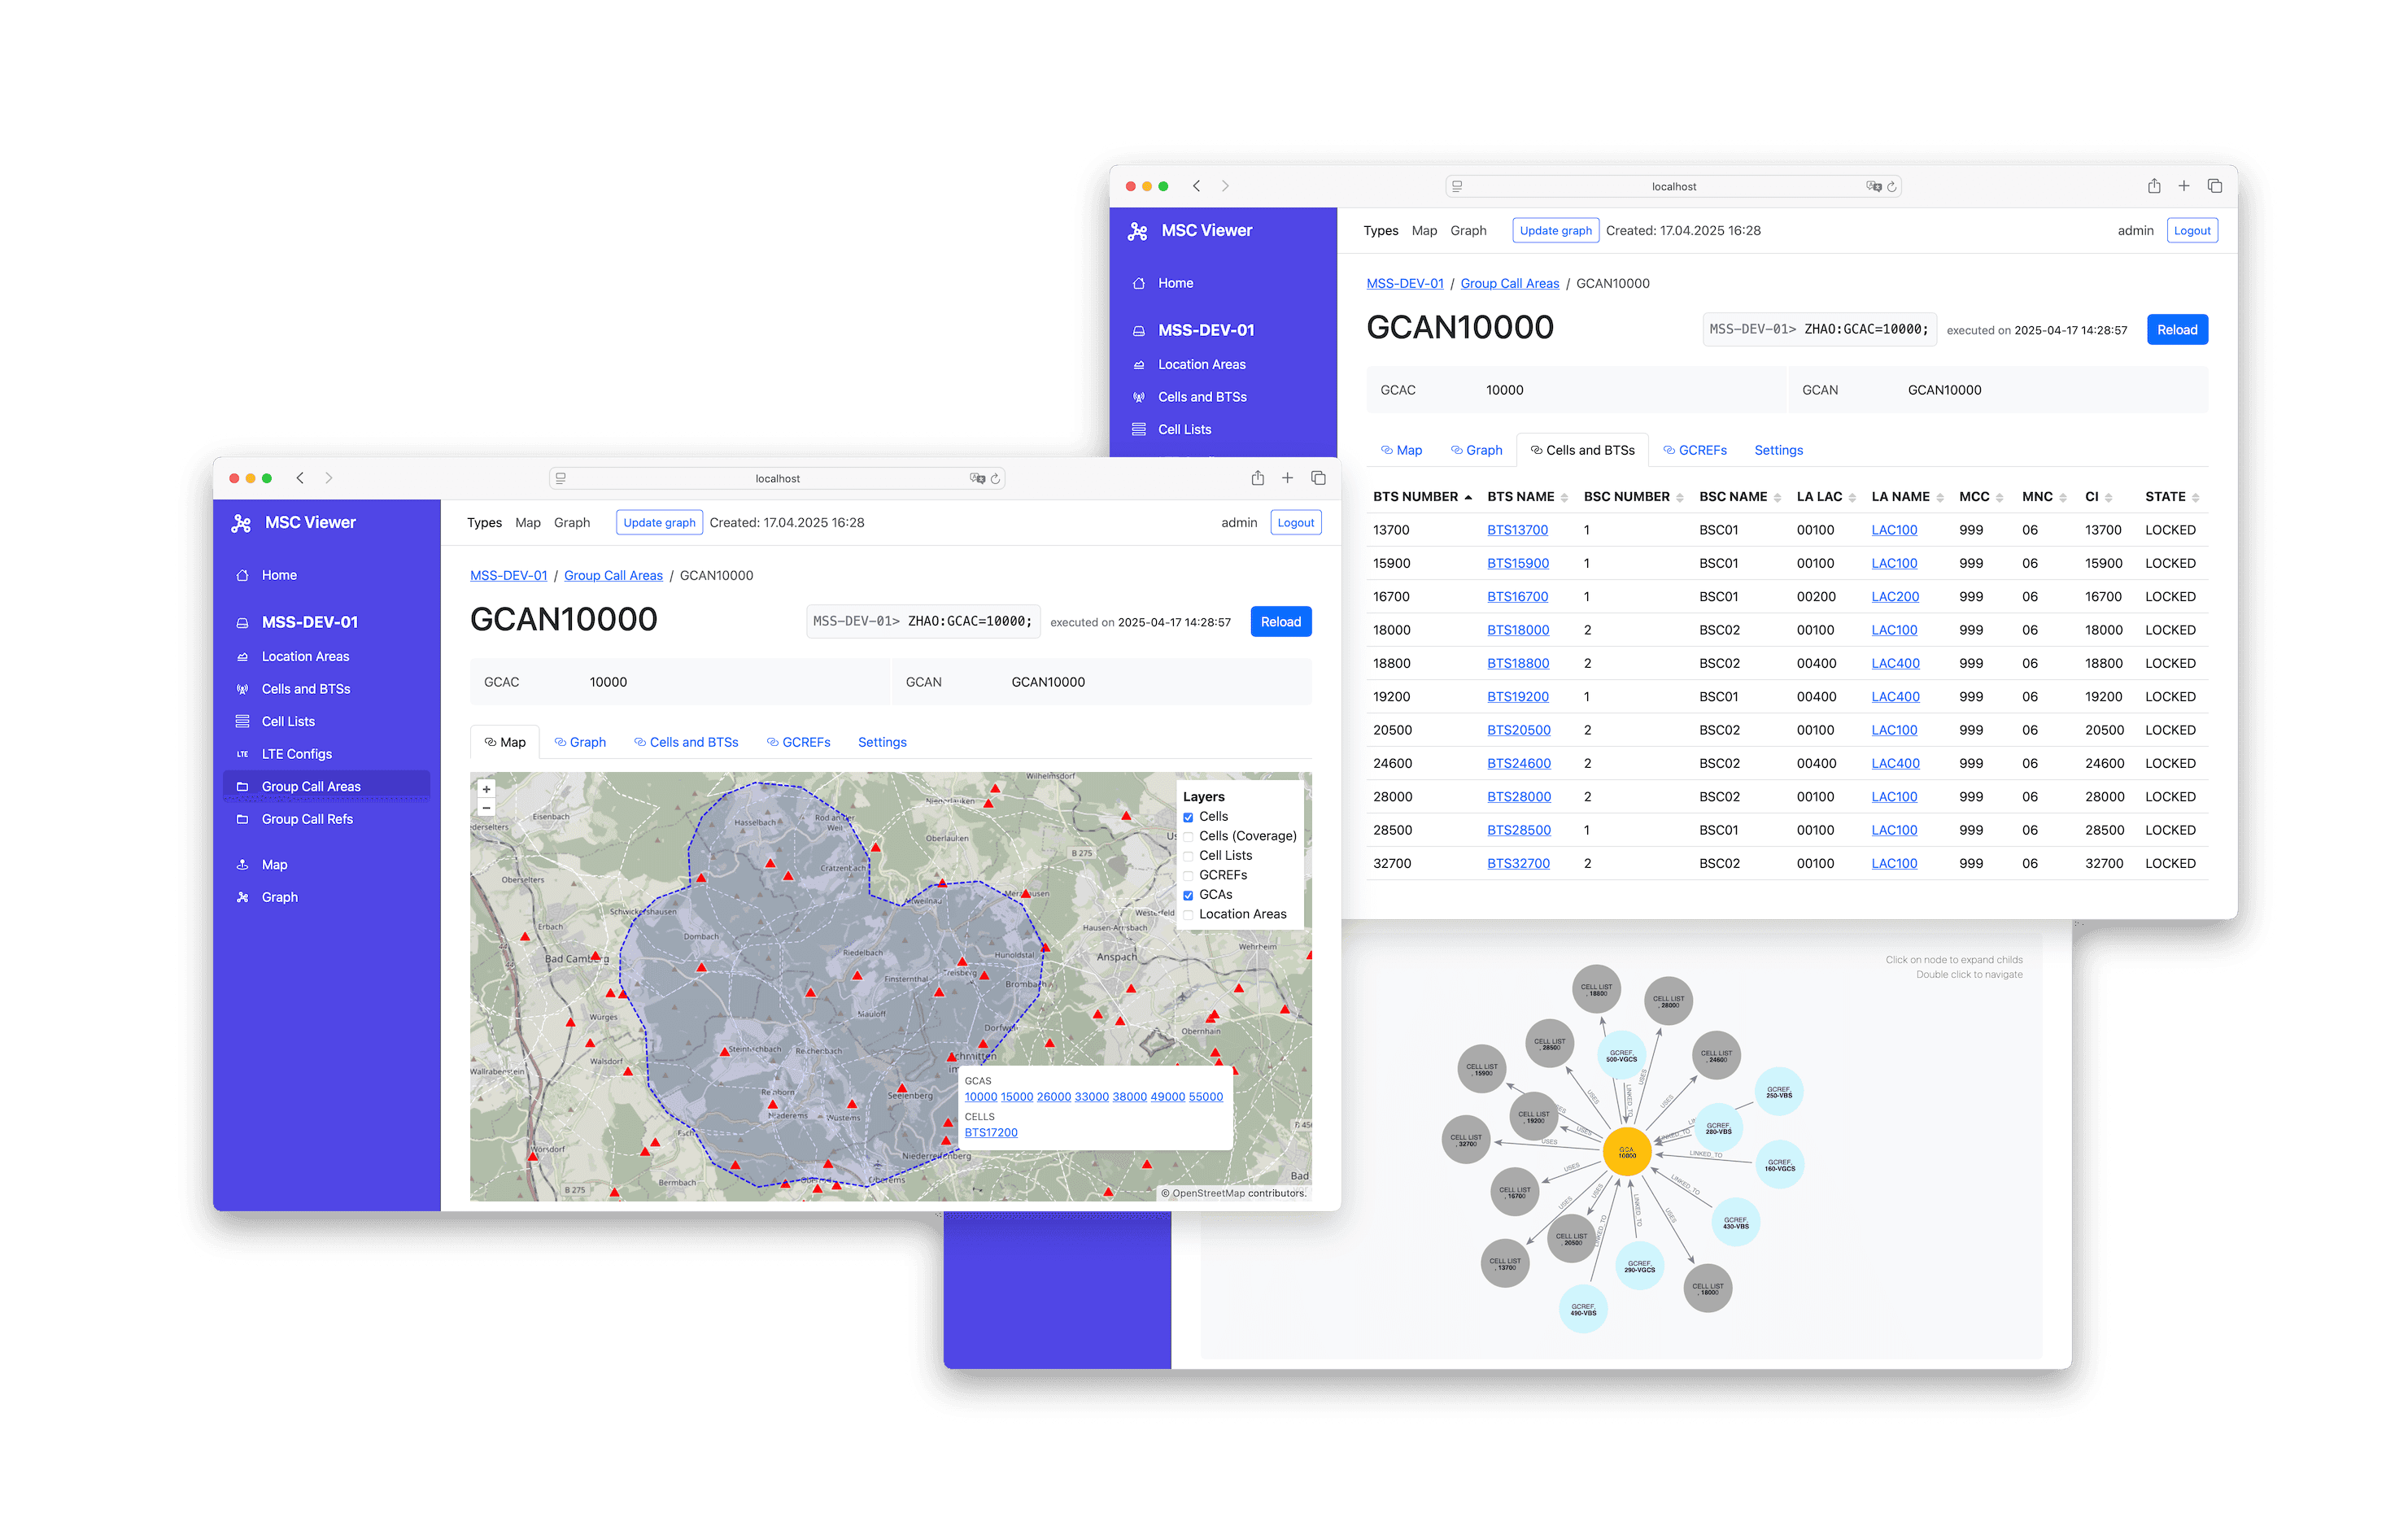Click Types menu in front window
The width and height of the screenshot is (2408, 1535).
click(x=484, y=523)
